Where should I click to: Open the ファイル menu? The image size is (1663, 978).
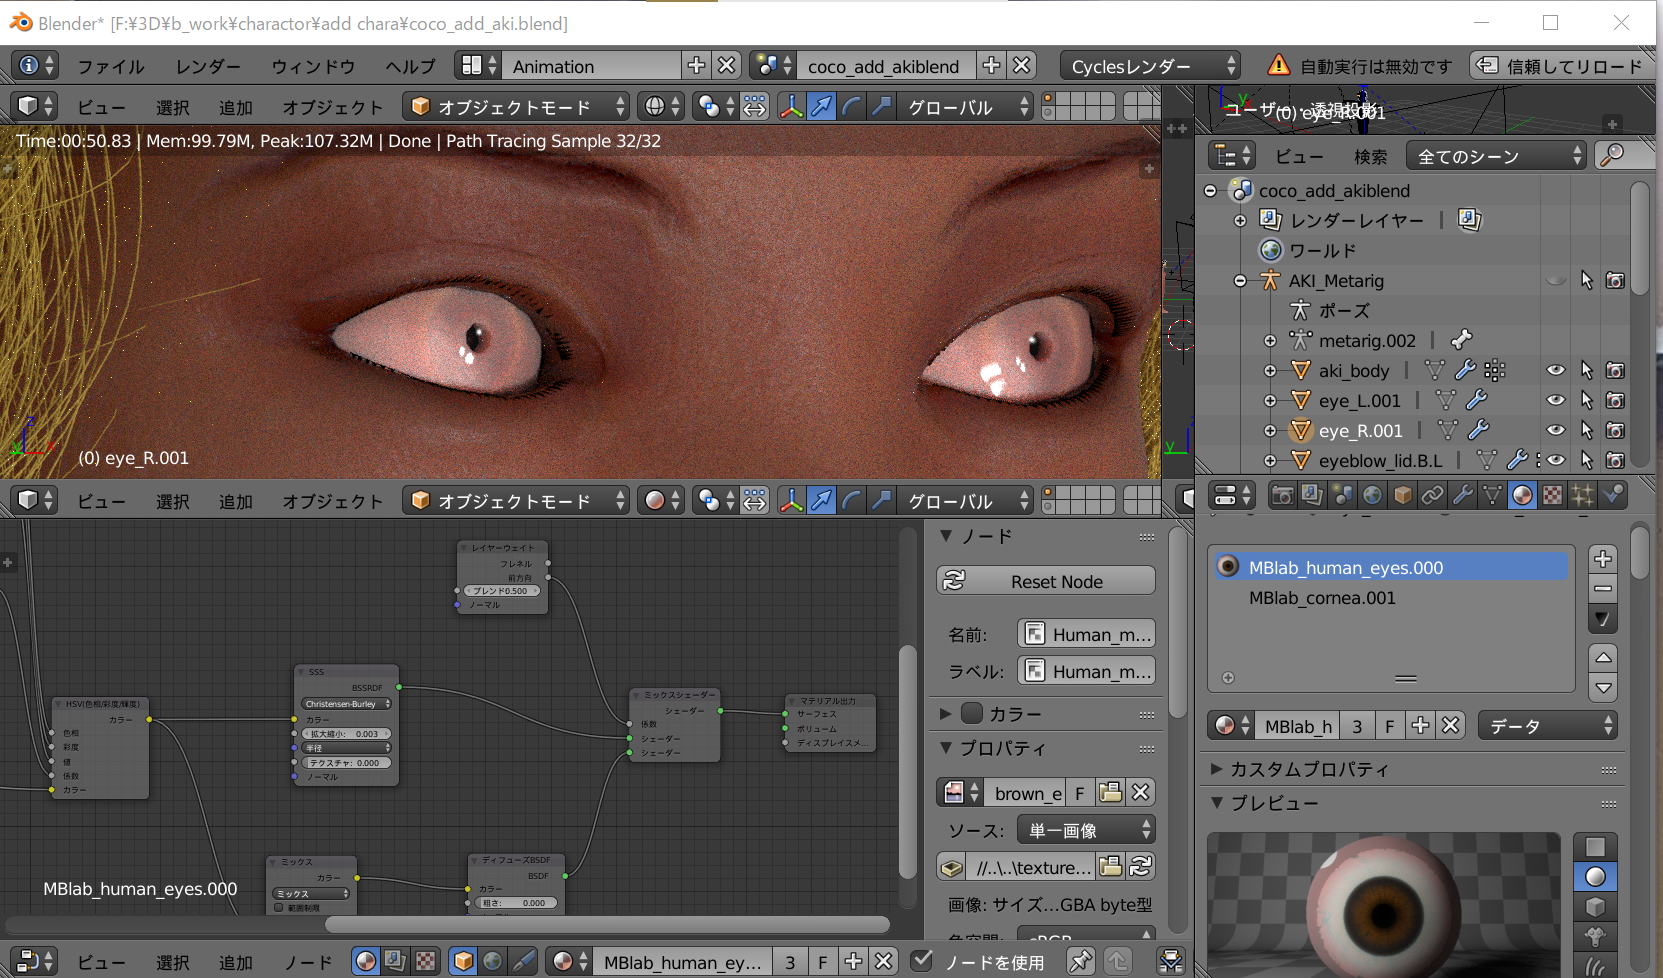coord(111,66)
